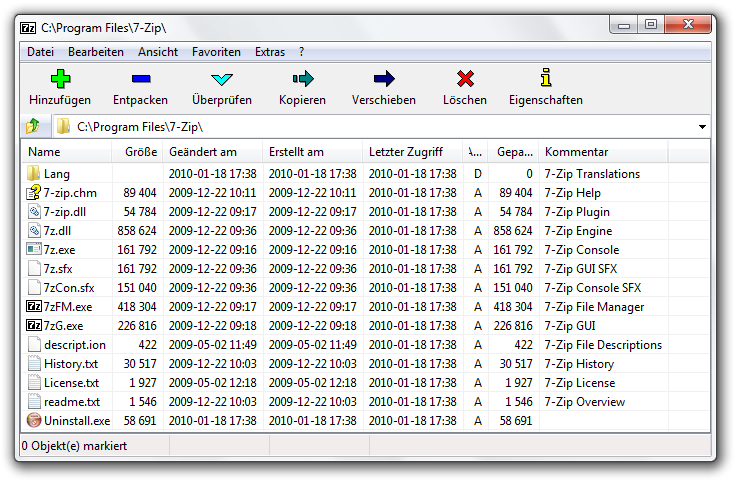
Task: Minimize the 7-Zip window
Action: tap(624, 26)
